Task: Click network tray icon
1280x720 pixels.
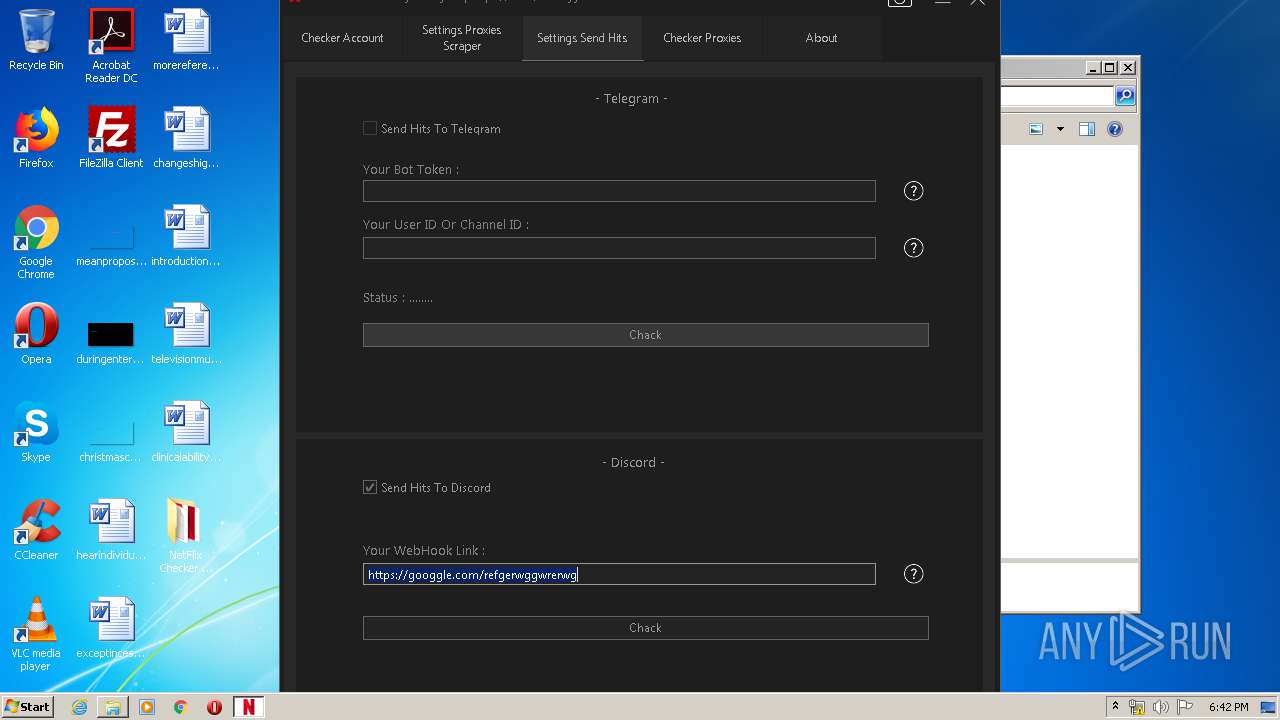Action: tap(1137, 707)
